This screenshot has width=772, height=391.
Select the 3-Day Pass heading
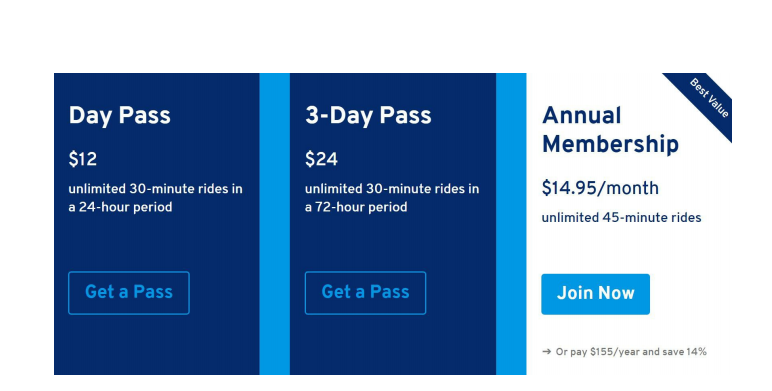(x=368, y=116)
